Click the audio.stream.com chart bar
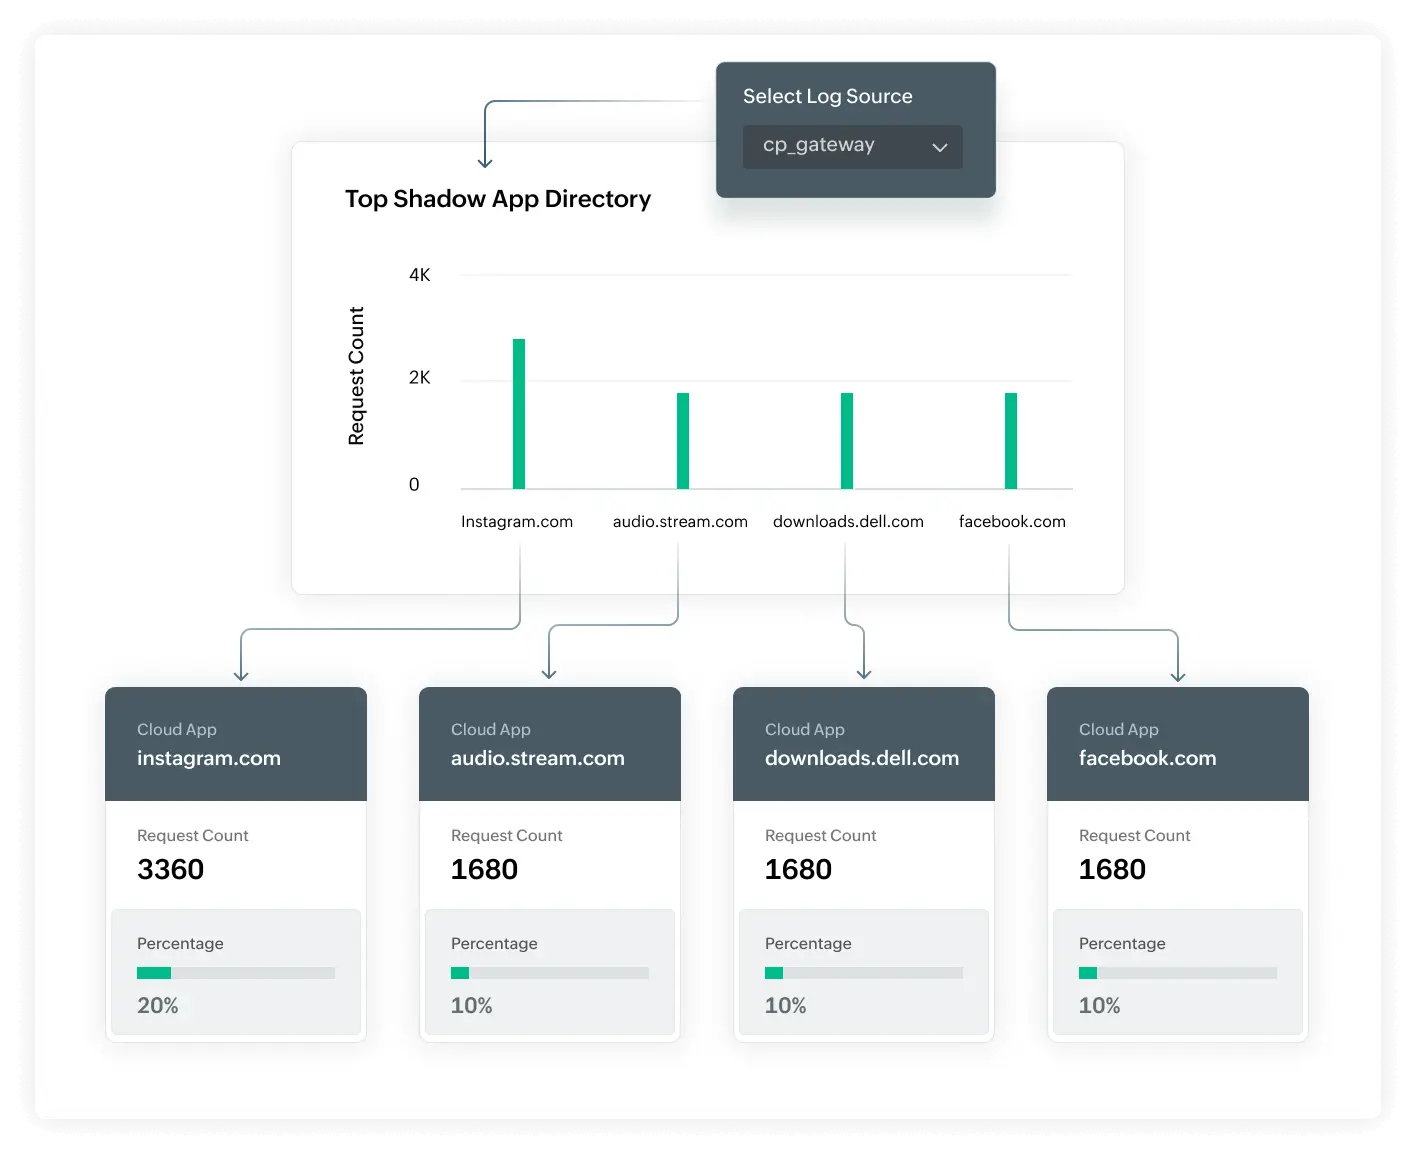 pyautogui.click(x=681, y=440)
